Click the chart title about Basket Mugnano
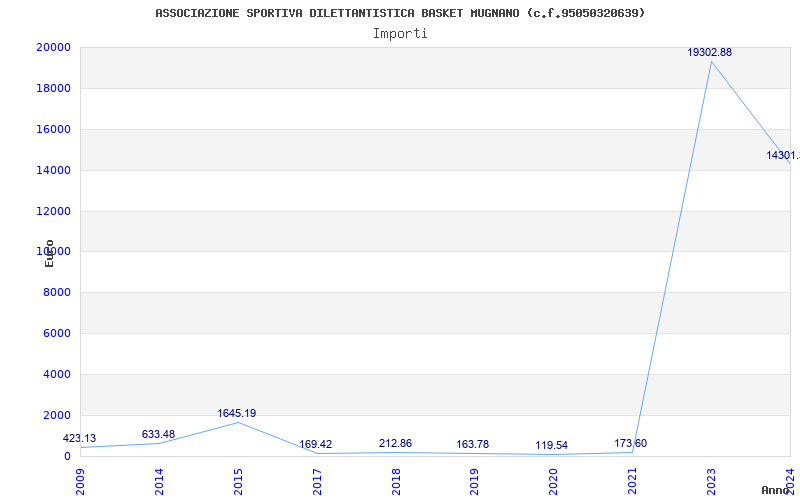The height and width of the screenshot is (500, 800). (x=400, y=13)
